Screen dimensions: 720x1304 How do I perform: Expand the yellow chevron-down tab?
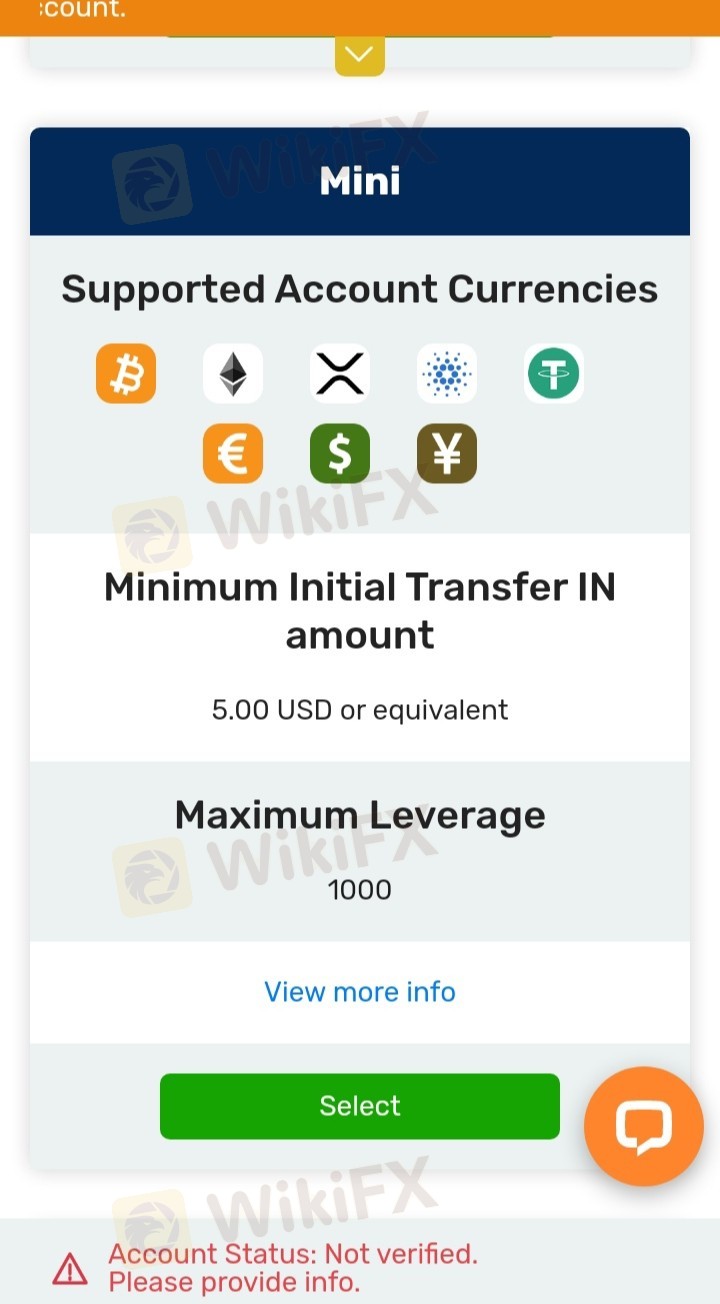click(359, 54)
